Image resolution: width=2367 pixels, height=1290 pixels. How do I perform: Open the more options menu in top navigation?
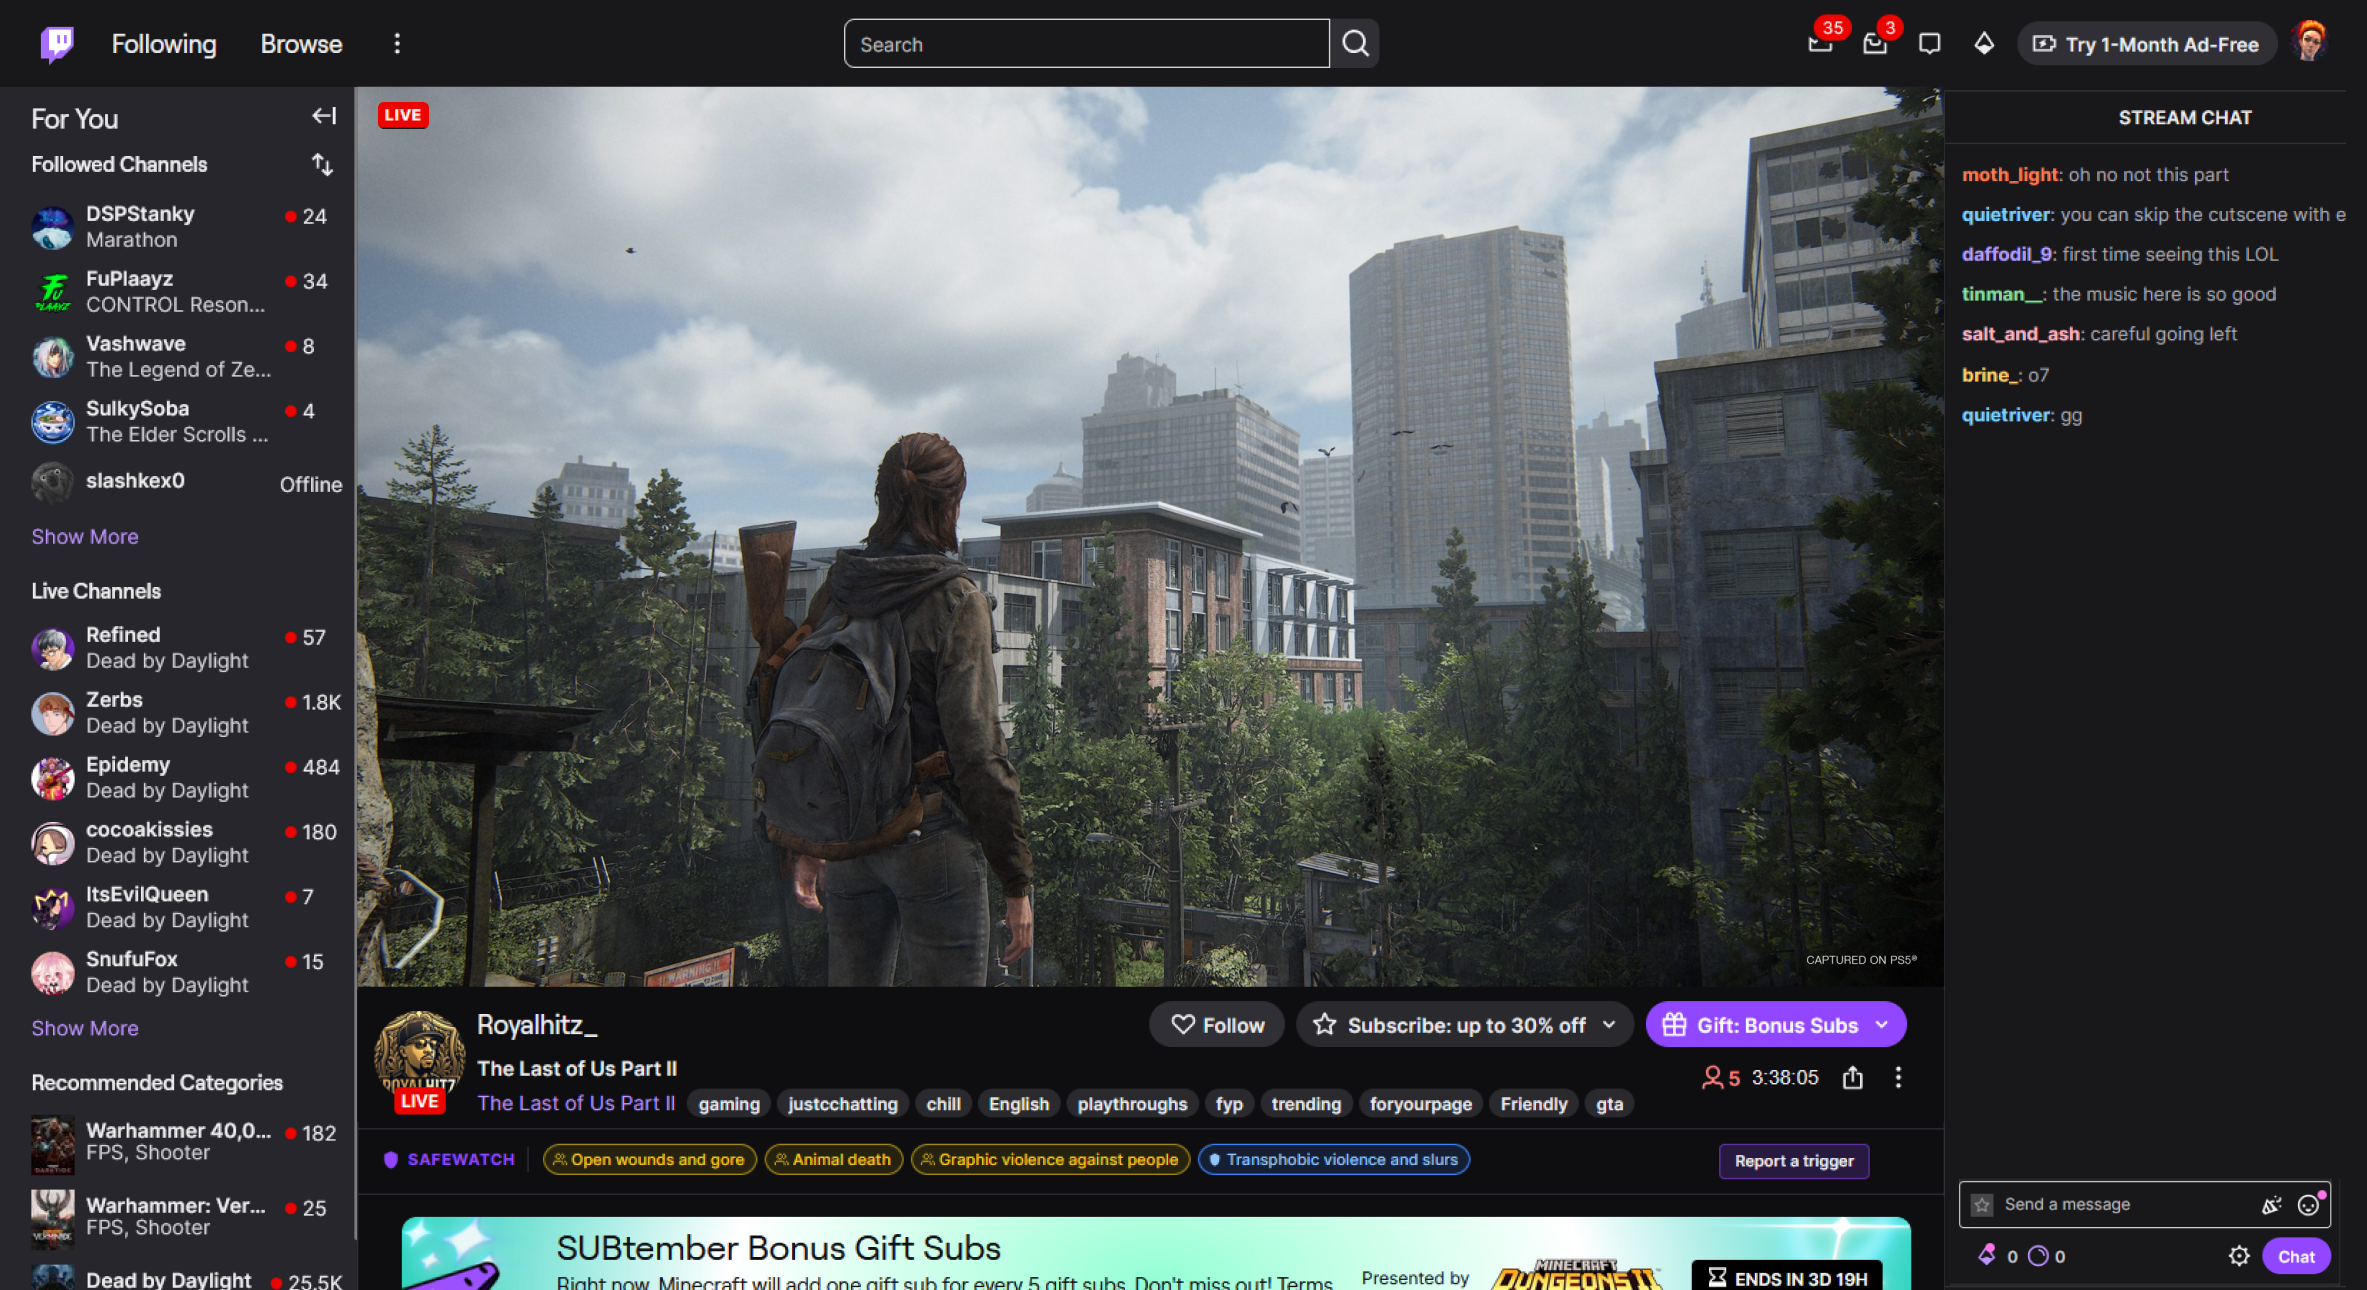point(397,44)
